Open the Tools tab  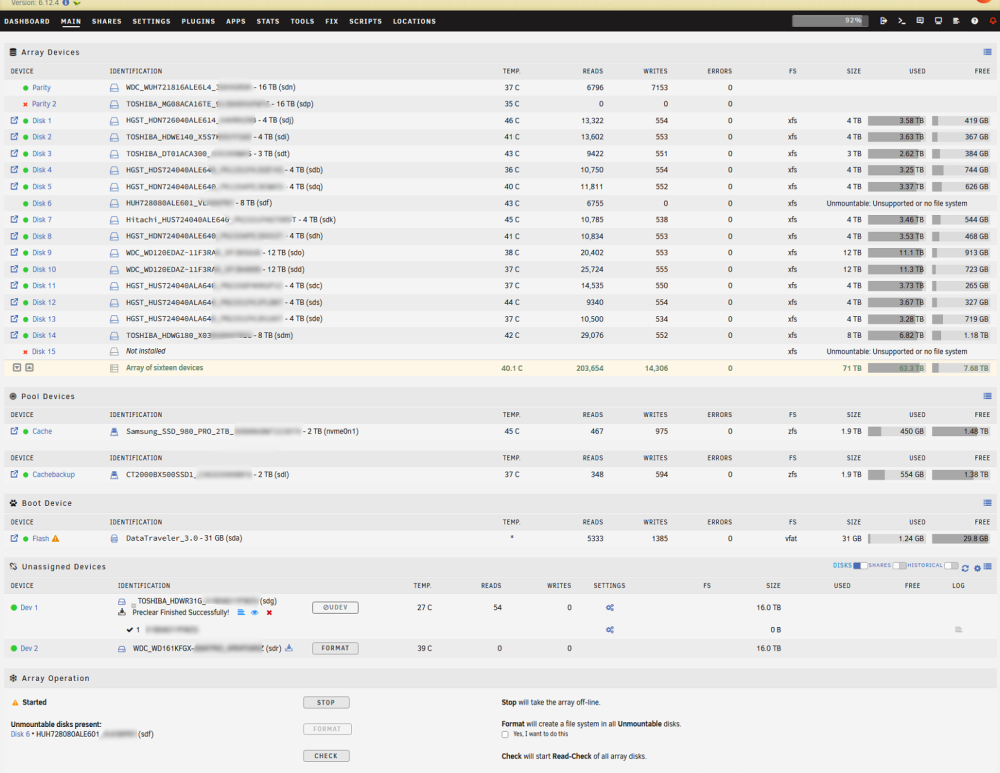point(302,21)
